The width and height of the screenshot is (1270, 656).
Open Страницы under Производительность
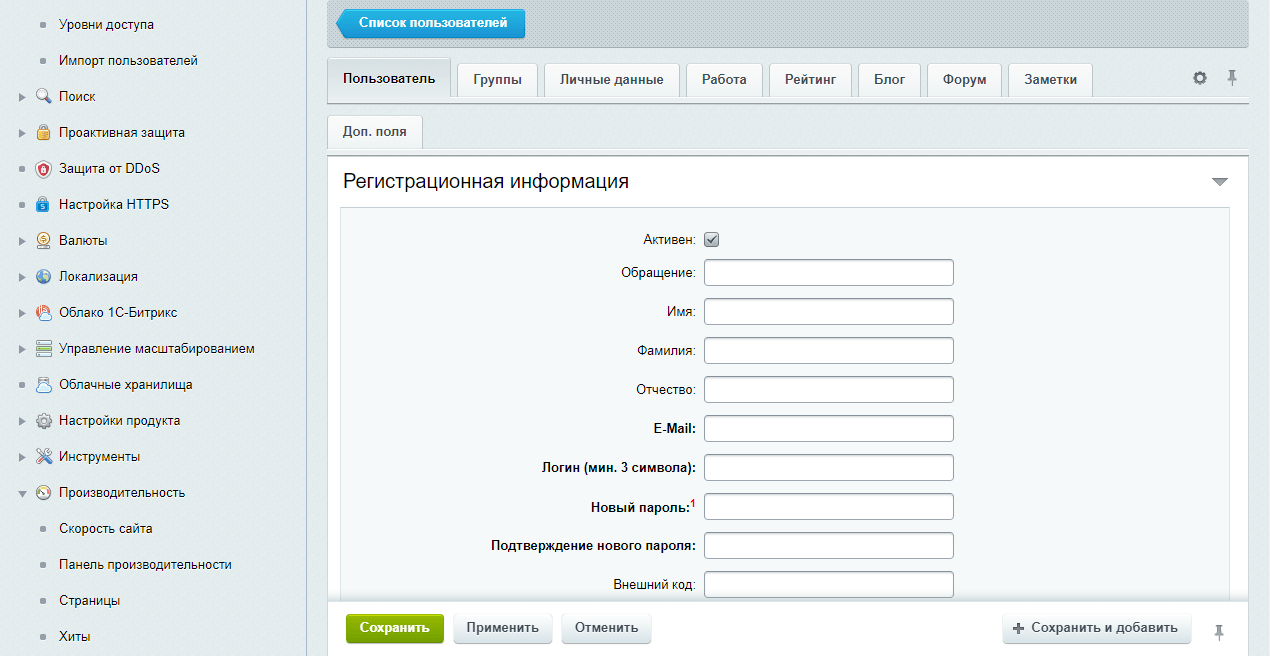coord(90,600)
